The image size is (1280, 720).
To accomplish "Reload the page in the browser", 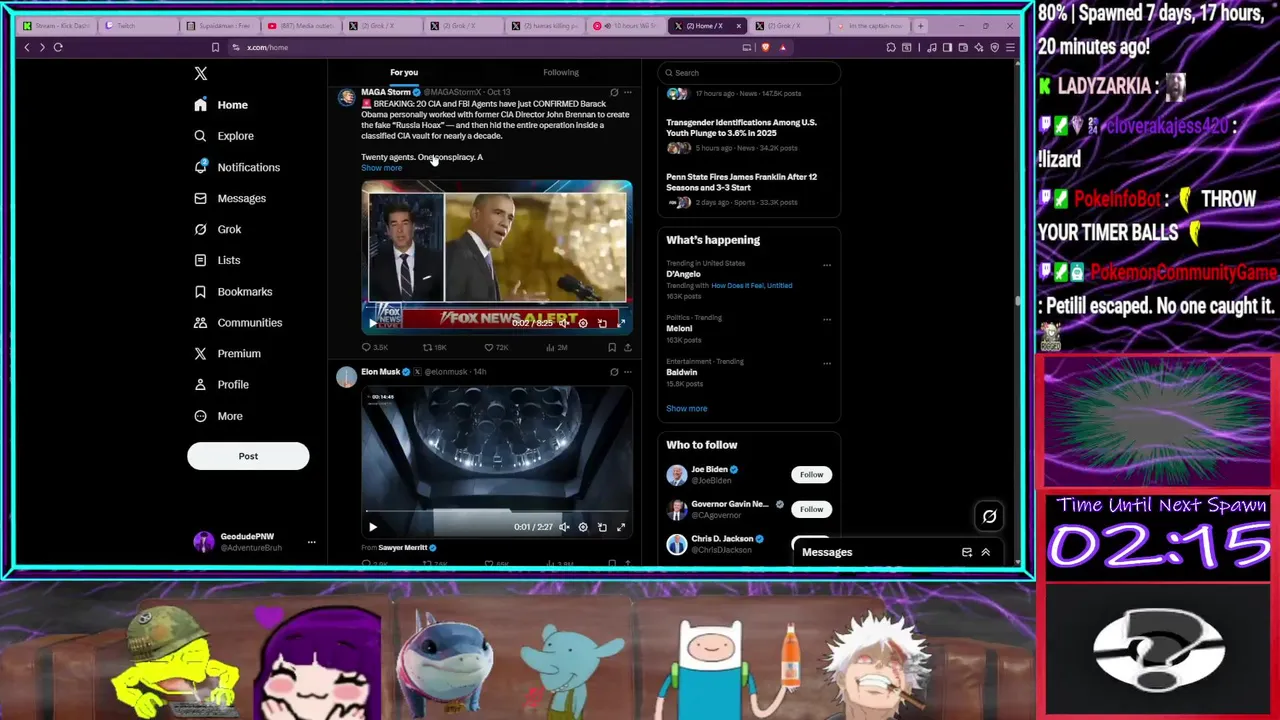I will (58, 47).
